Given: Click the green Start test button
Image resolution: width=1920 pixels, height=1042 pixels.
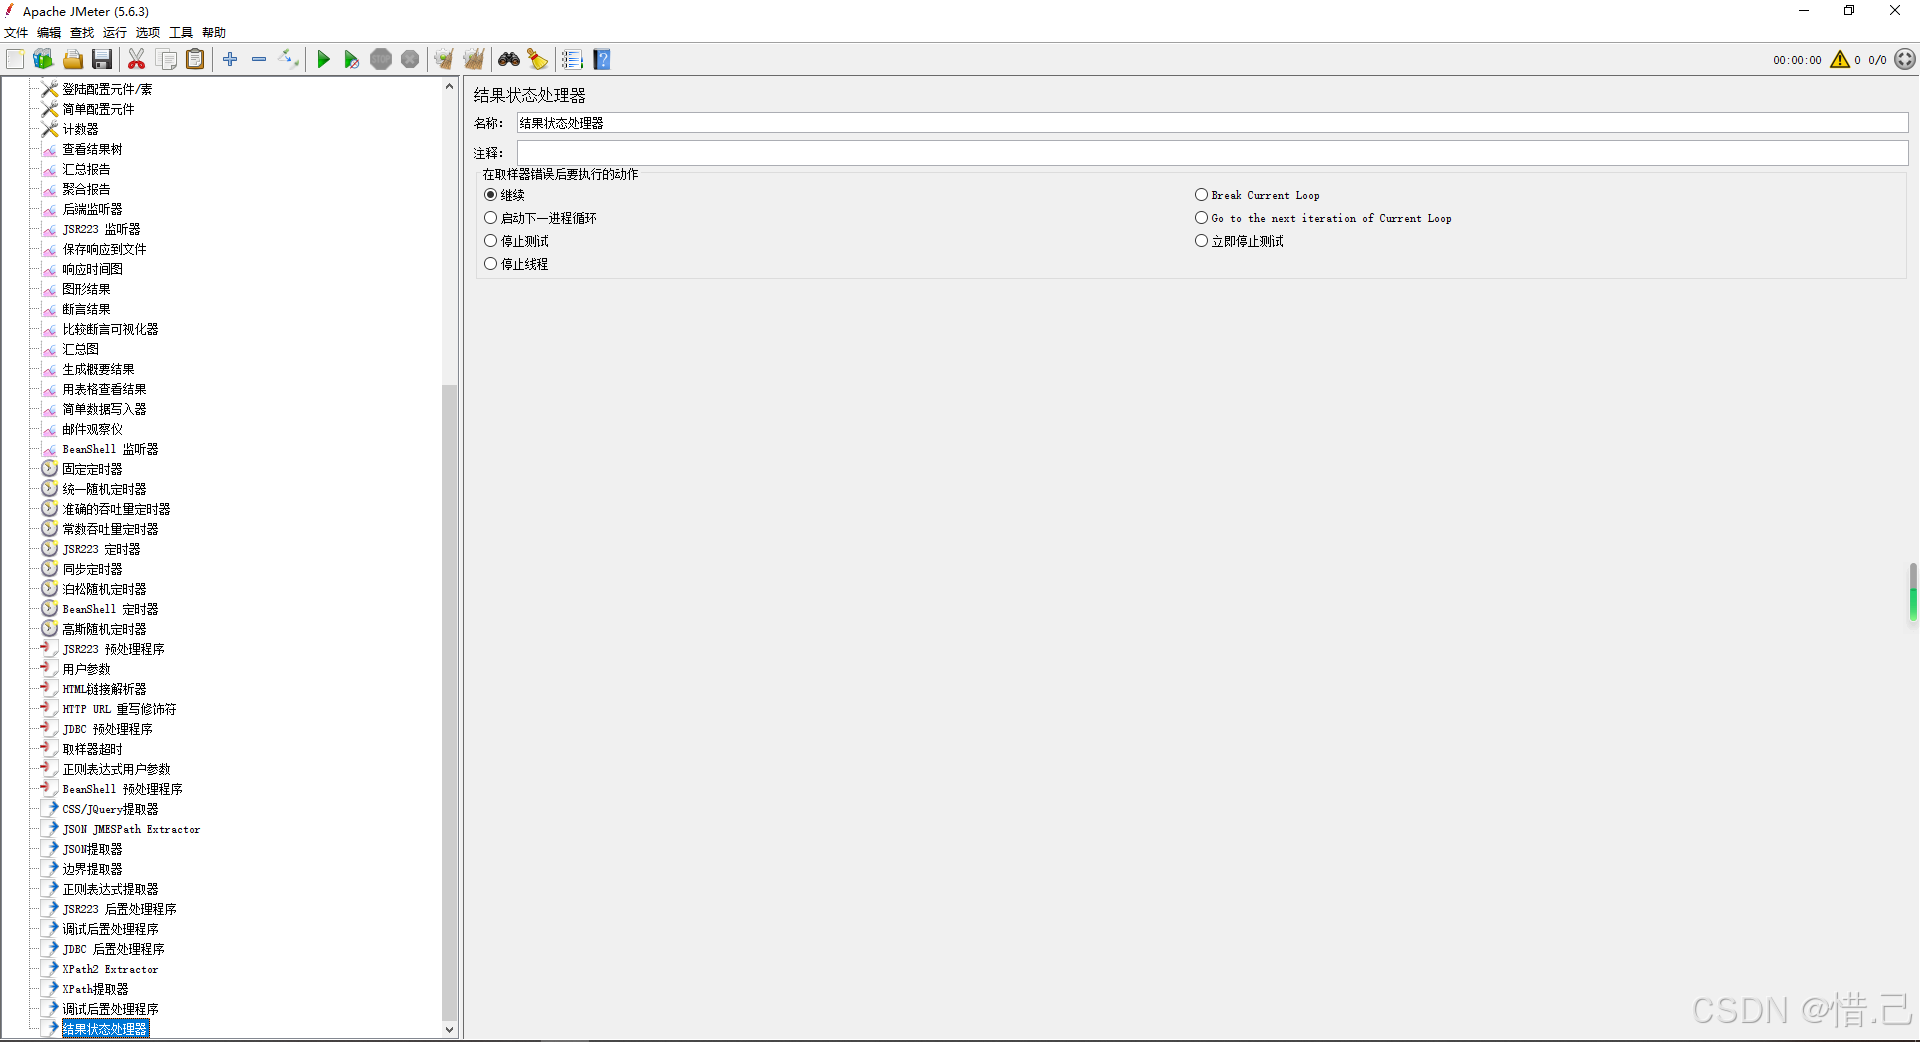Looking at the screenshot, I should click(323, 60).
